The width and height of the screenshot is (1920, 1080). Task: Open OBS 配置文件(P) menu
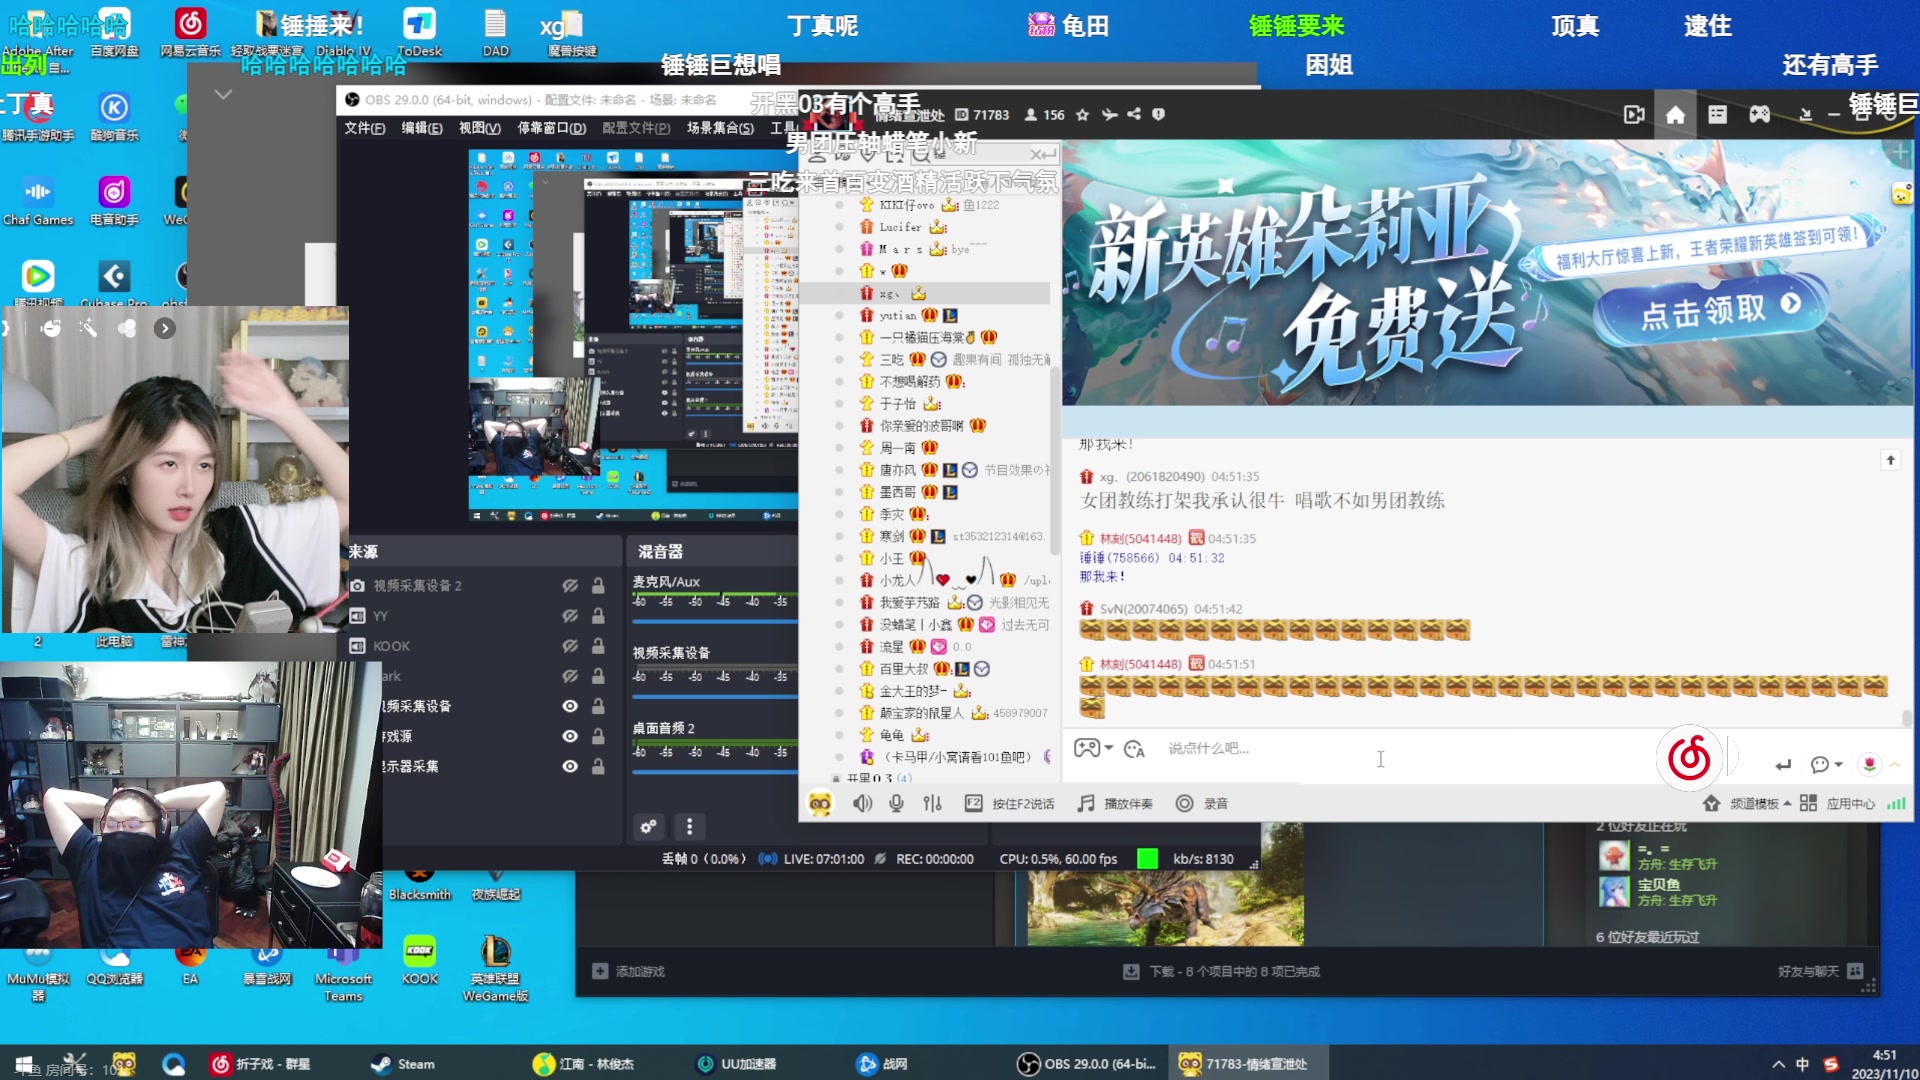[636, 128]
